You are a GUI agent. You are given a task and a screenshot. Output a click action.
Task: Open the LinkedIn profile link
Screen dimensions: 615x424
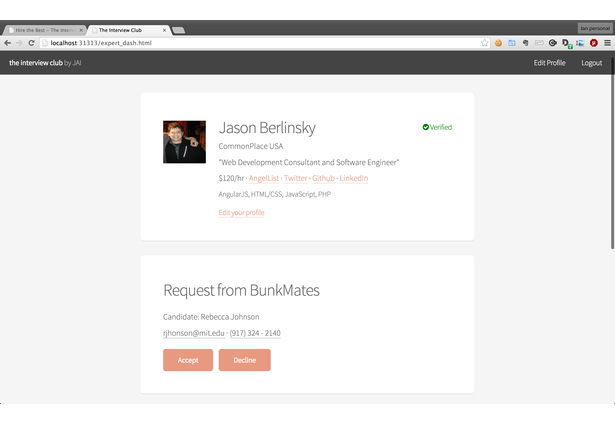click(354, 178)
